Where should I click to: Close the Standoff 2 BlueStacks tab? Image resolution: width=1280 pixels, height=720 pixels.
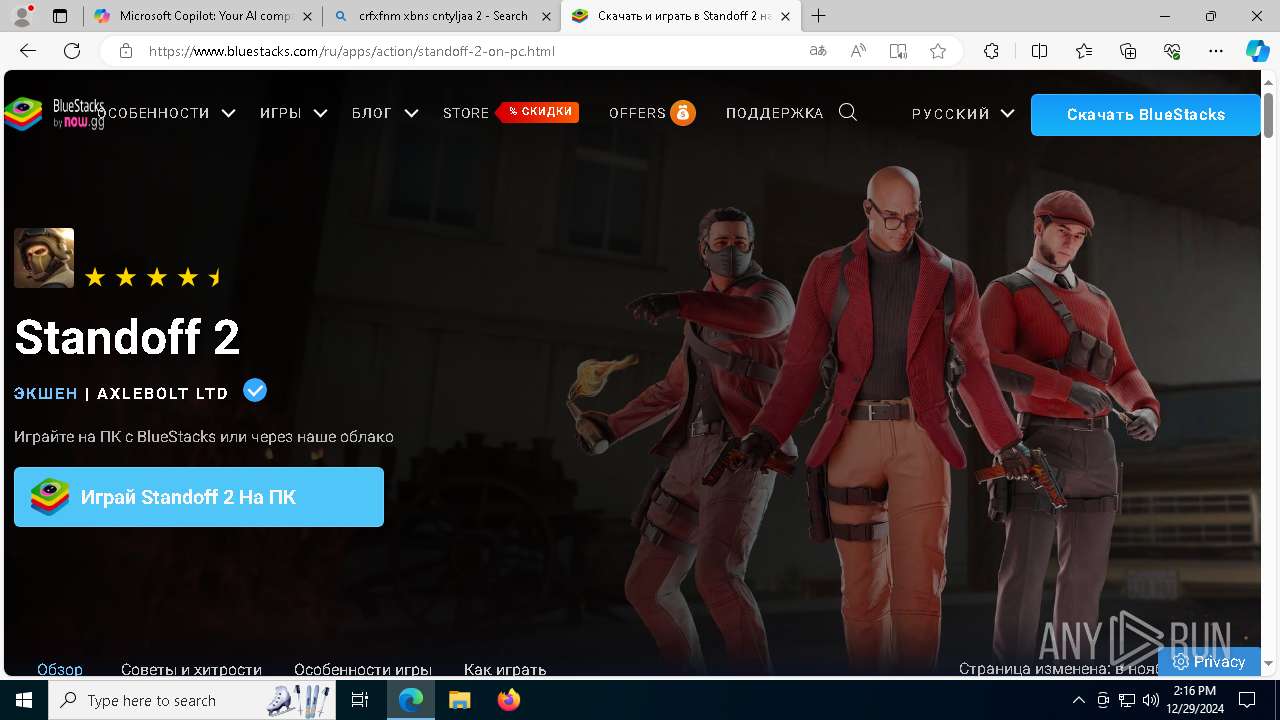786,16
